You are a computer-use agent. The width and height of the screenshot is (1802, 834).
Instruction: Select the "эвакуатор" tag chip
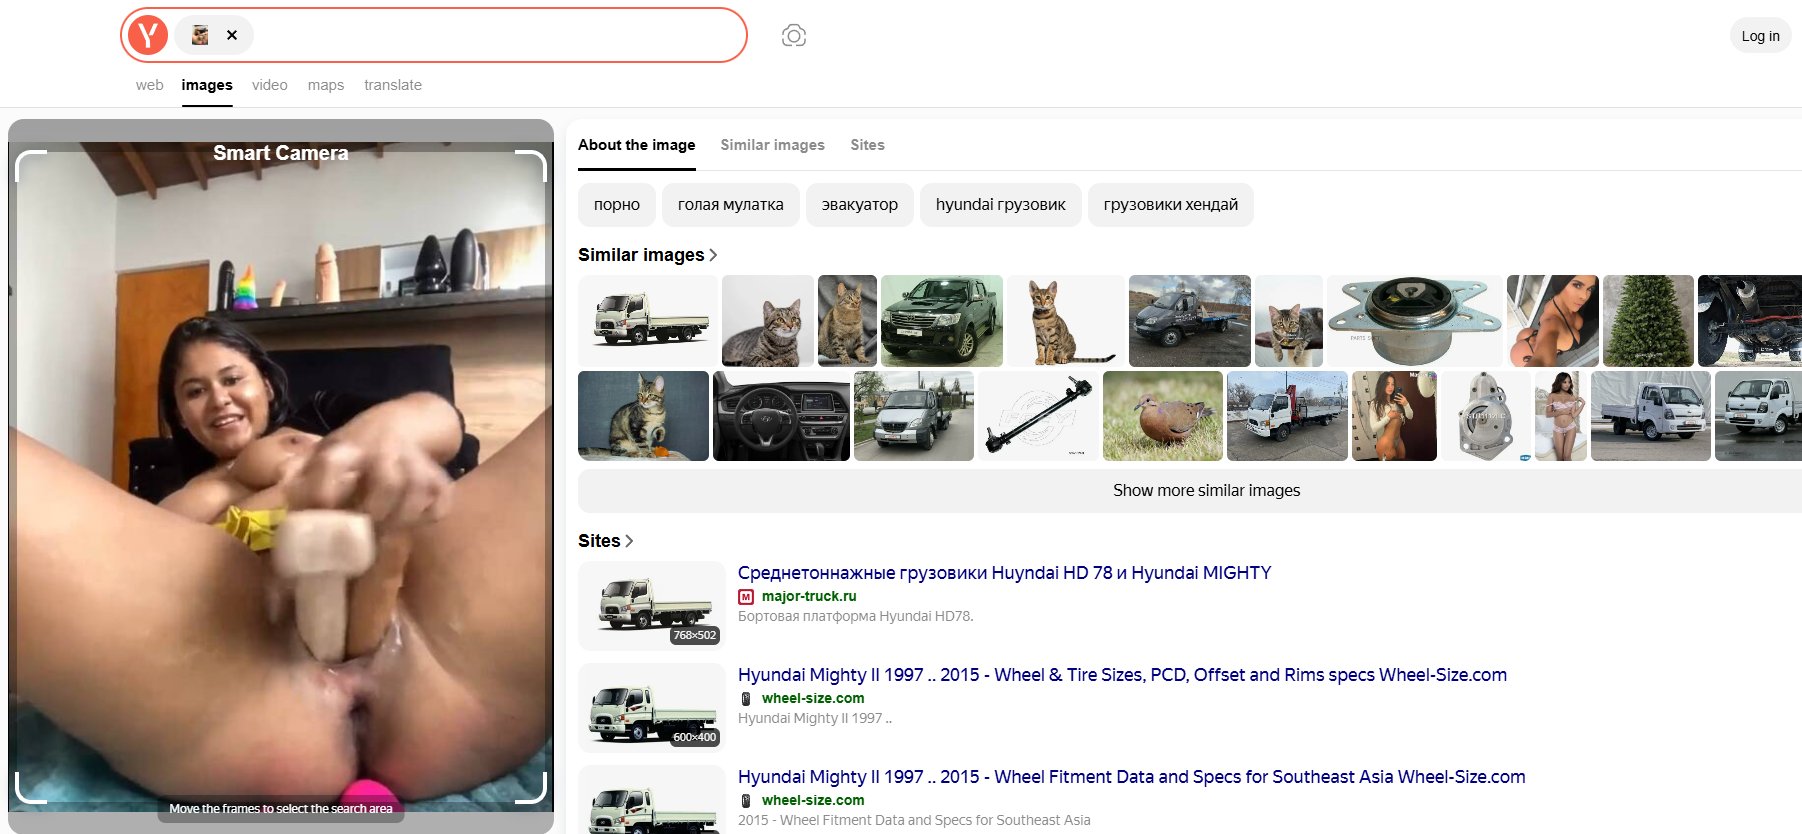click(859, 205)
